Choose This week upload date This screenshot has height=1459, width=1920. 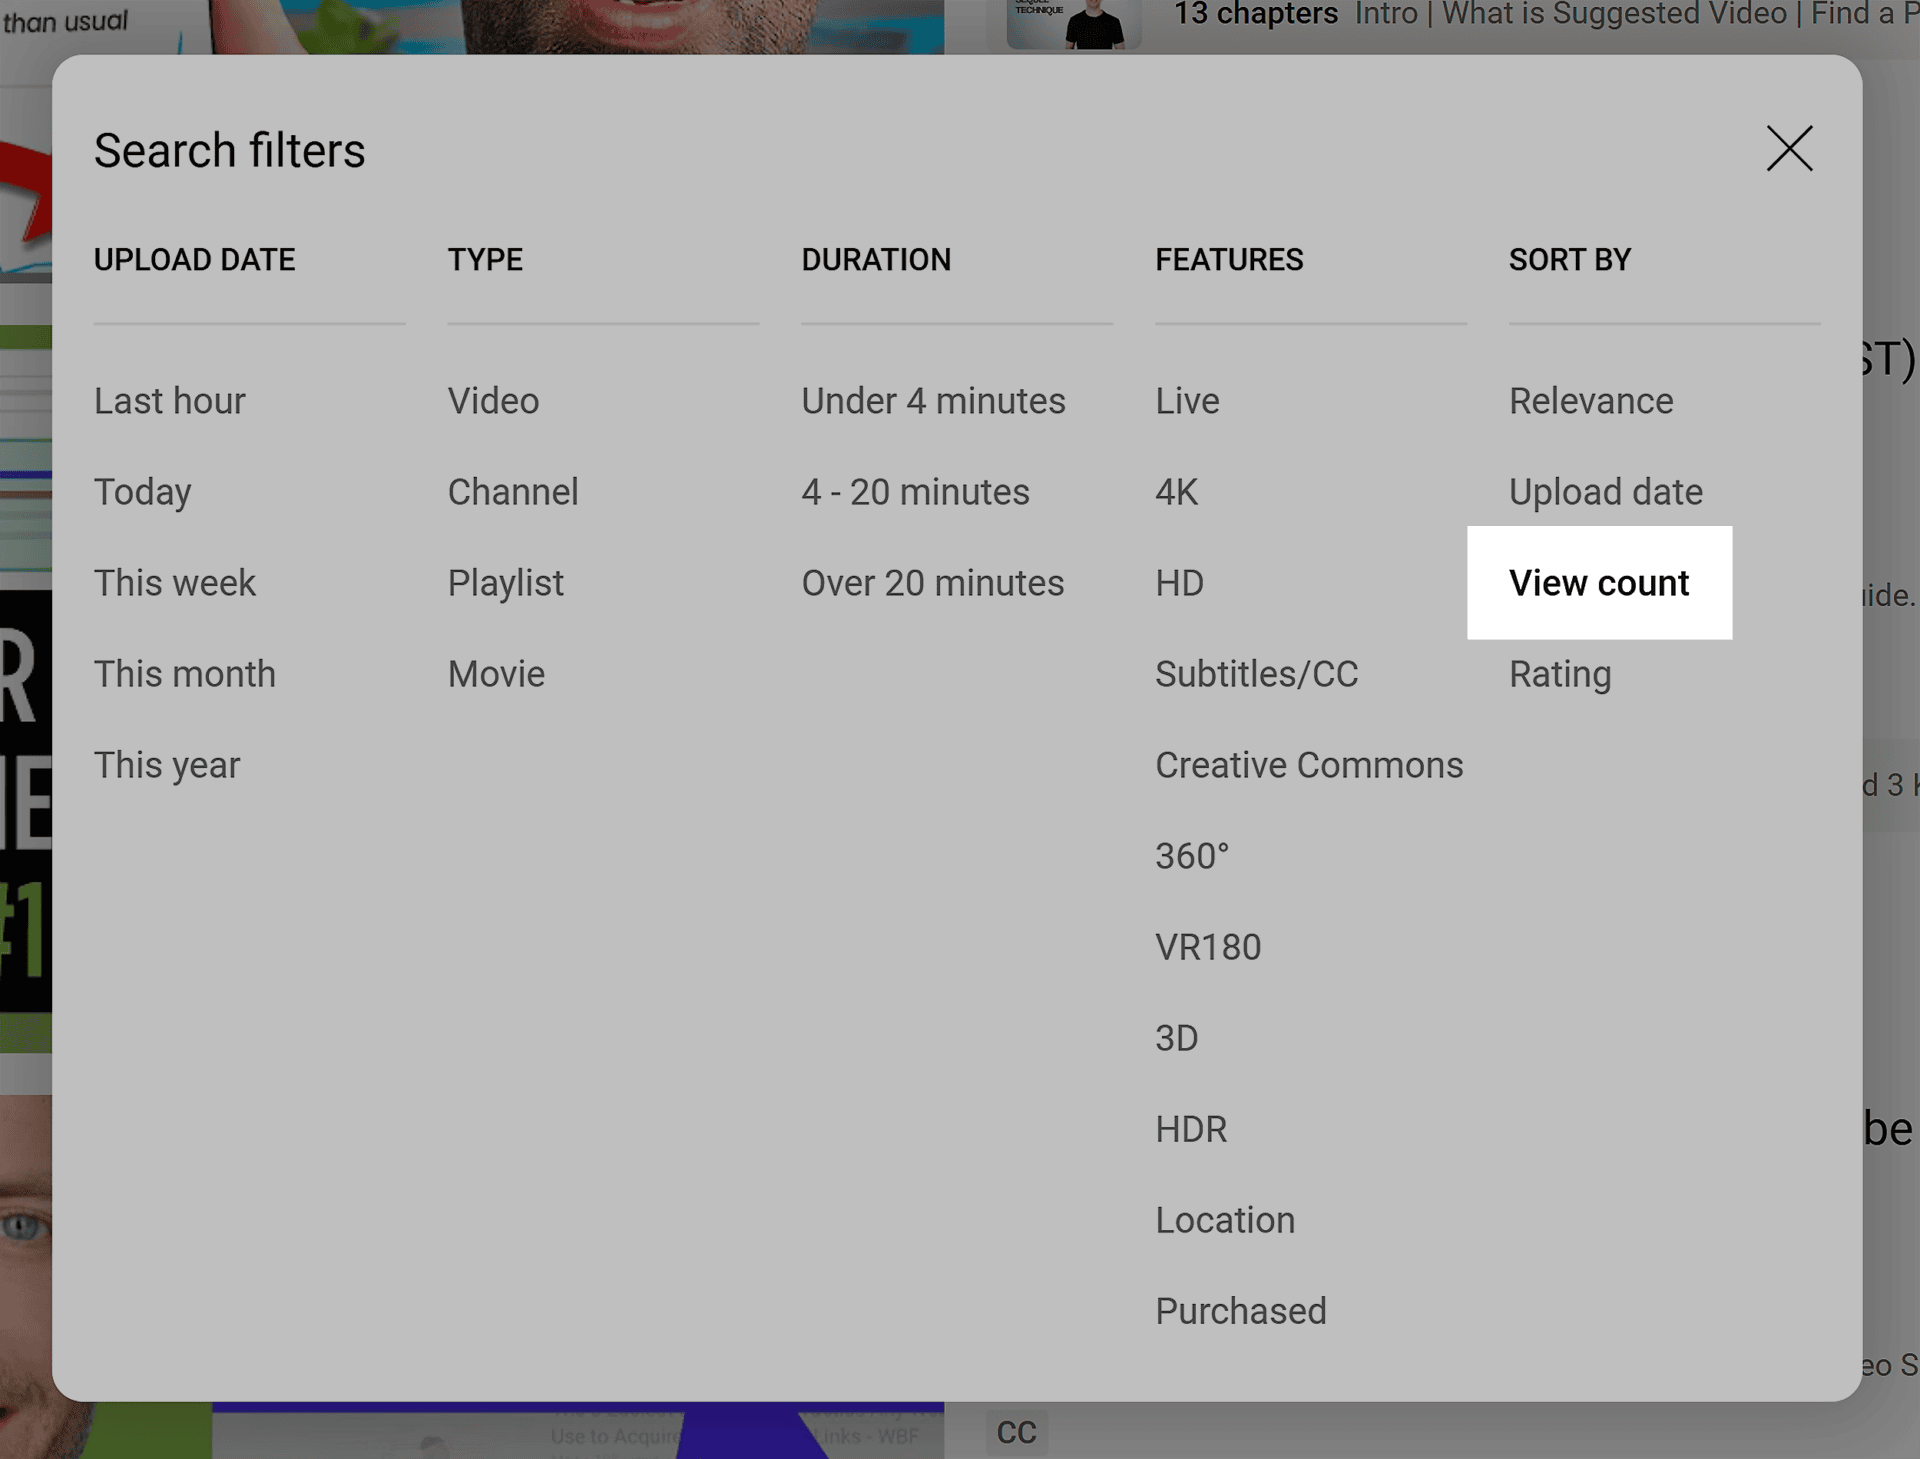click(175, 583)
